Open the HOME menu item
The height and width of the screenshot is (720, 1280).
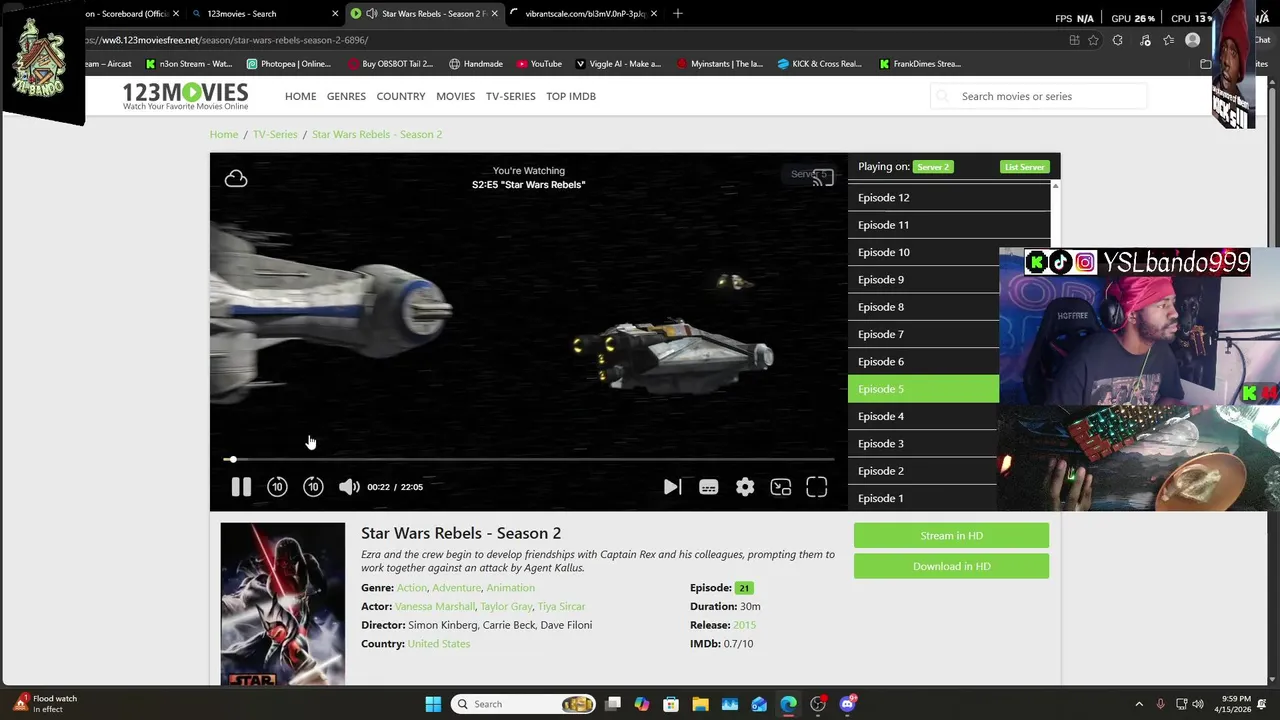coord(300,96)
